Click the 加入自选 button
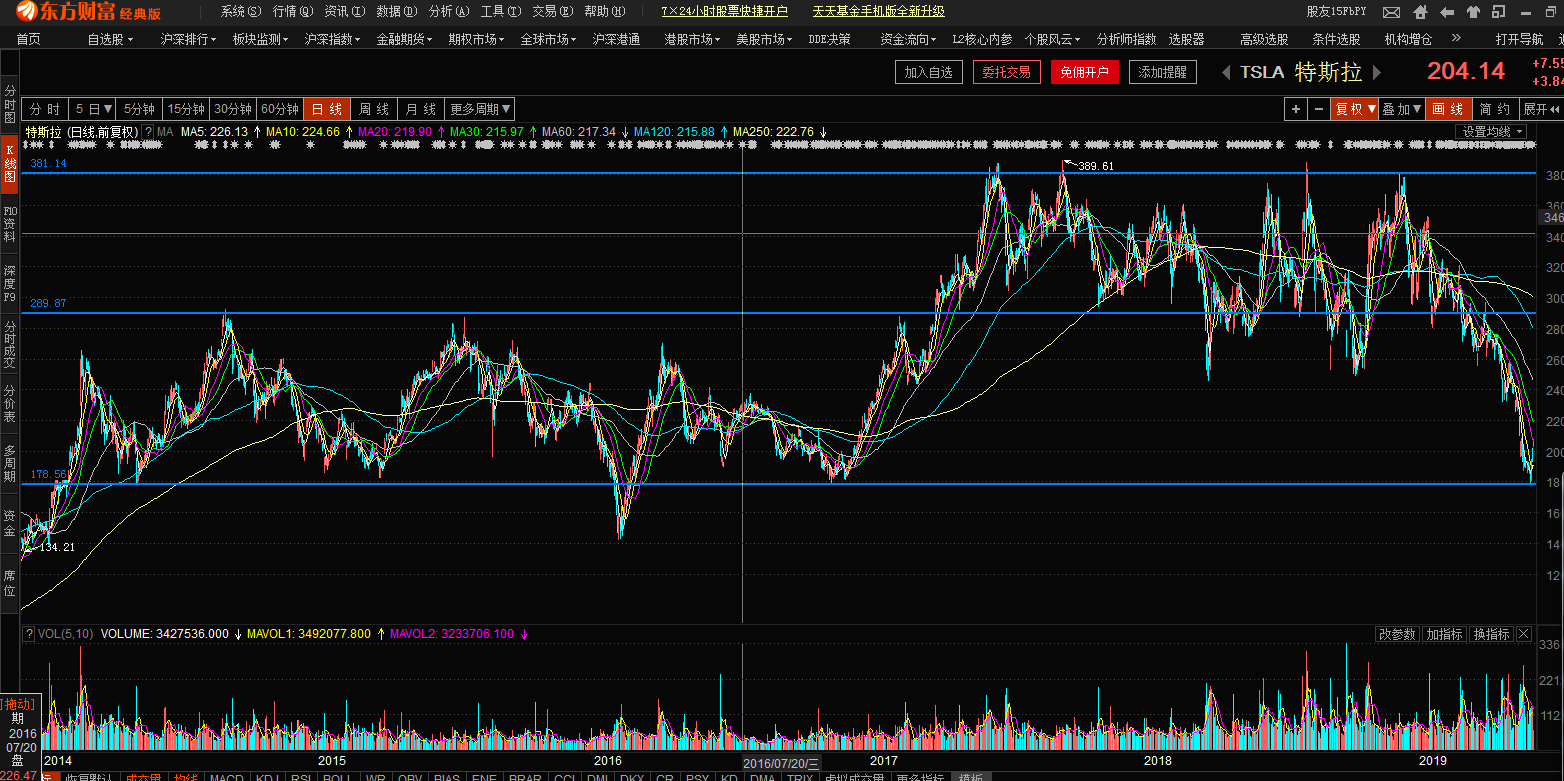The image size is (1564, 781). 929,72
